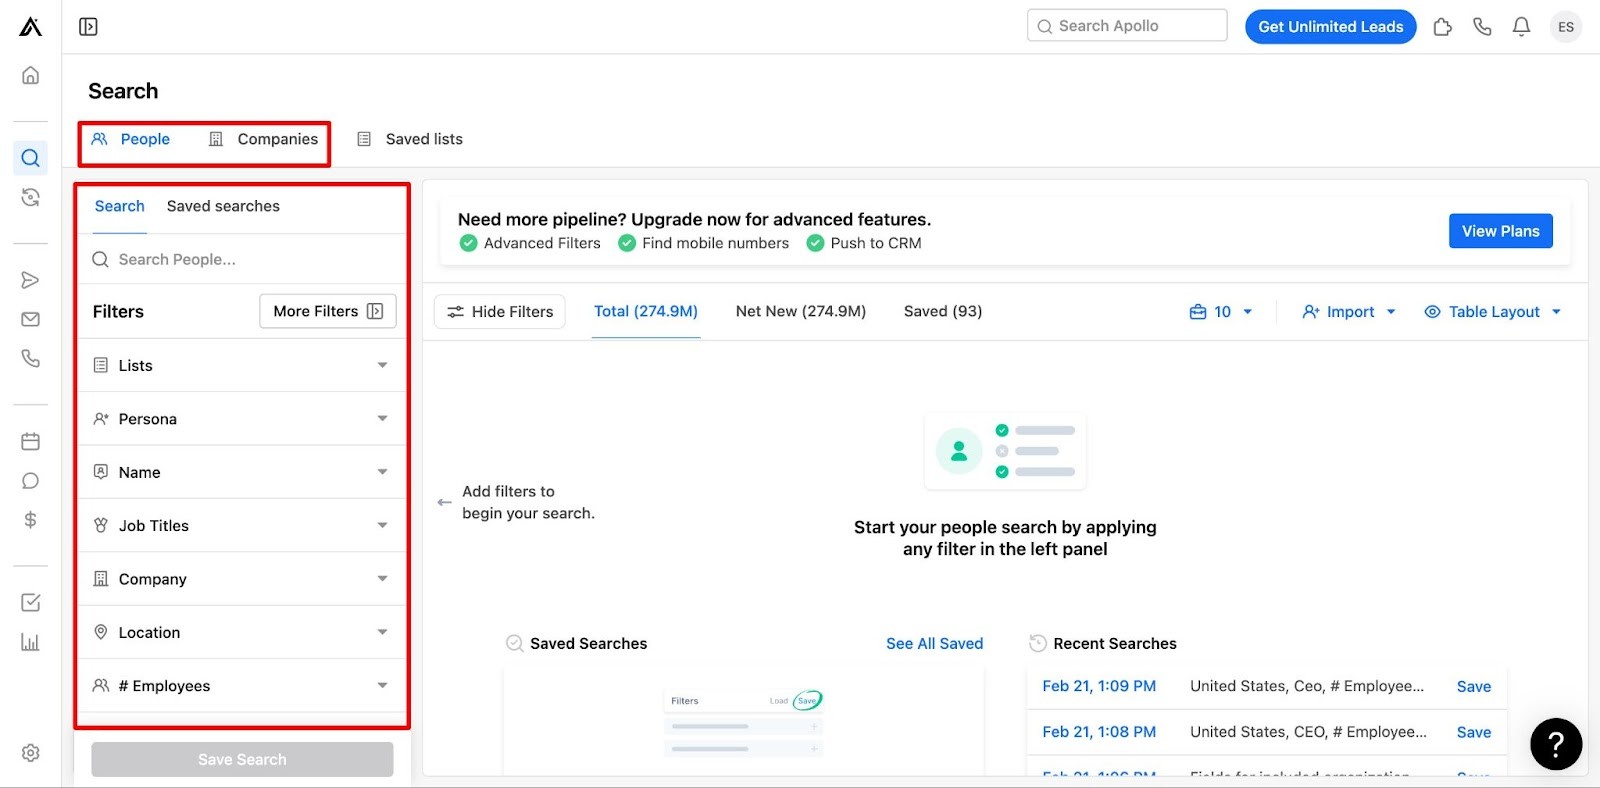The image size is (1600, 788).
Task: Open the extensions puzzle icon in header
Action: coord(1442,27)
